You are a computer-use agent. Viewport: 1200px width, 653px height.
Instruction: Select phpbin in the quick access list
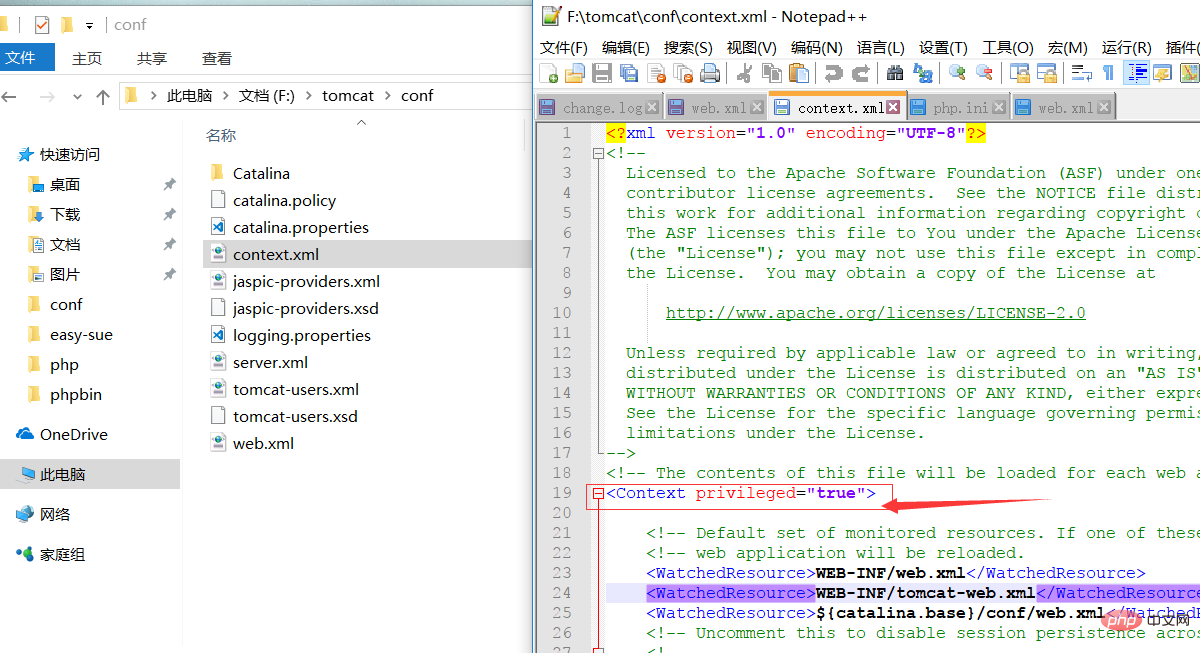[x=76, y=395]
